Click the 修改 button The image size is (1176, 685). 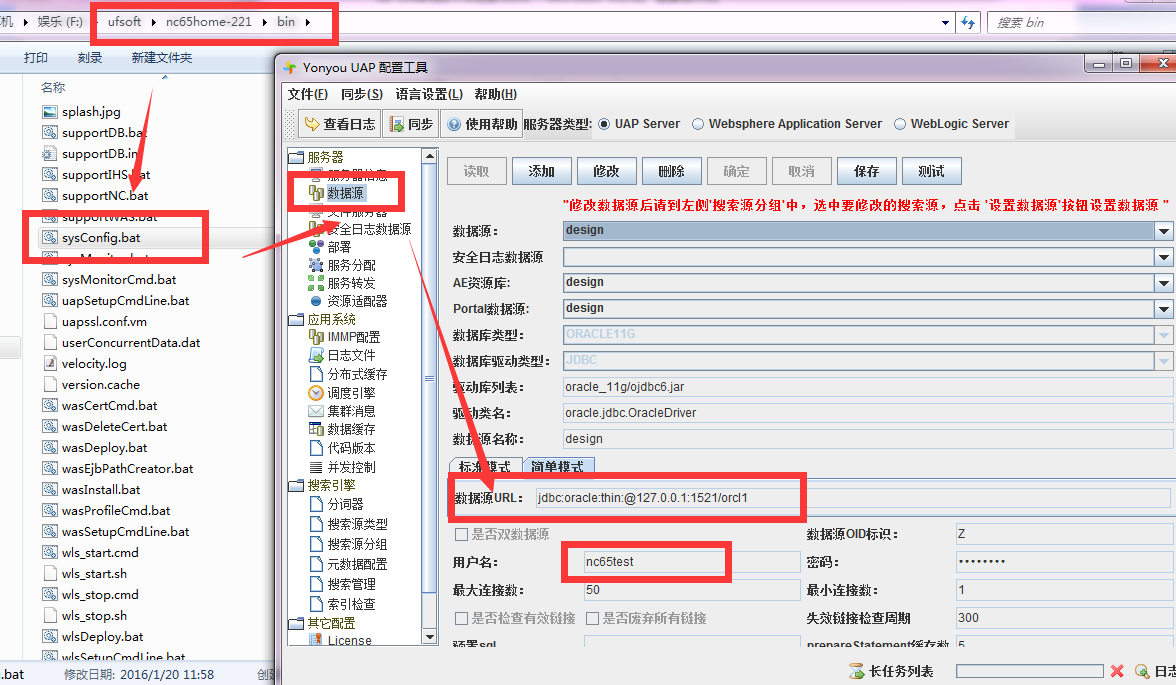pos(606,171)
